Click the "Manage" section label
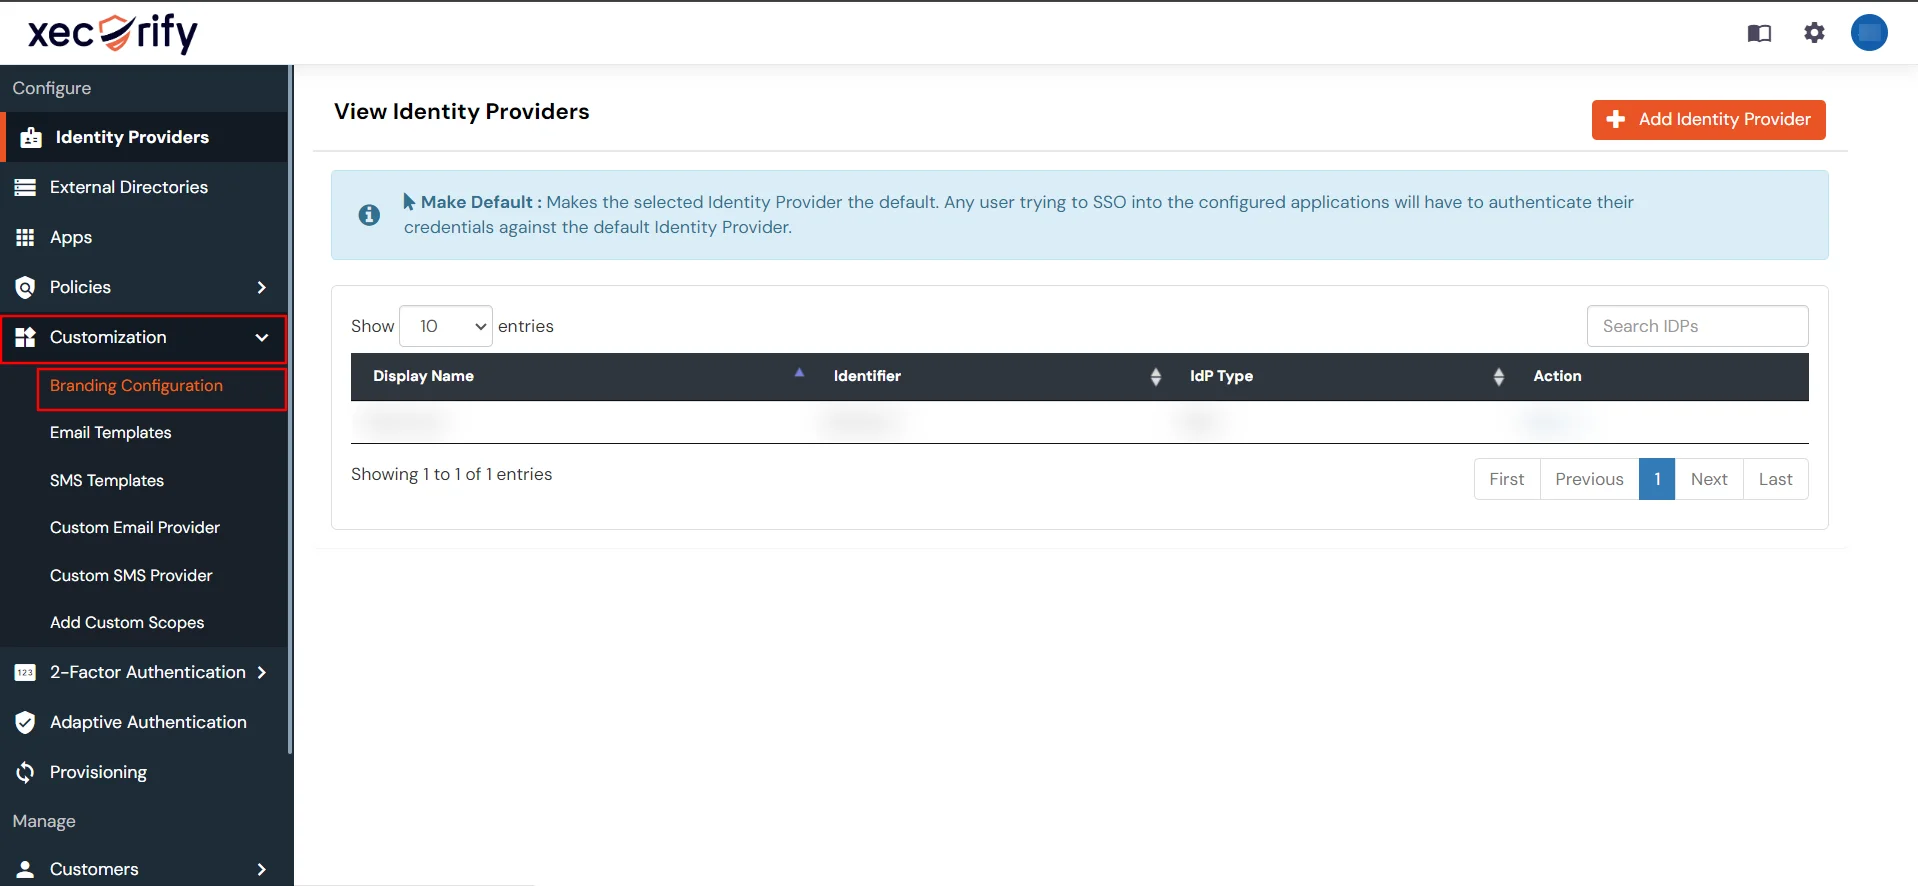This screenshot has width=1918, height=886. tap(44, 821)
